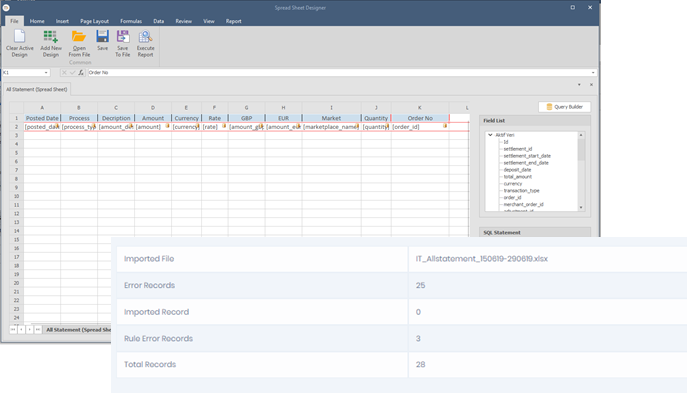
Task: Select the [marketplace_name] cell
Action: pos(331,127)
